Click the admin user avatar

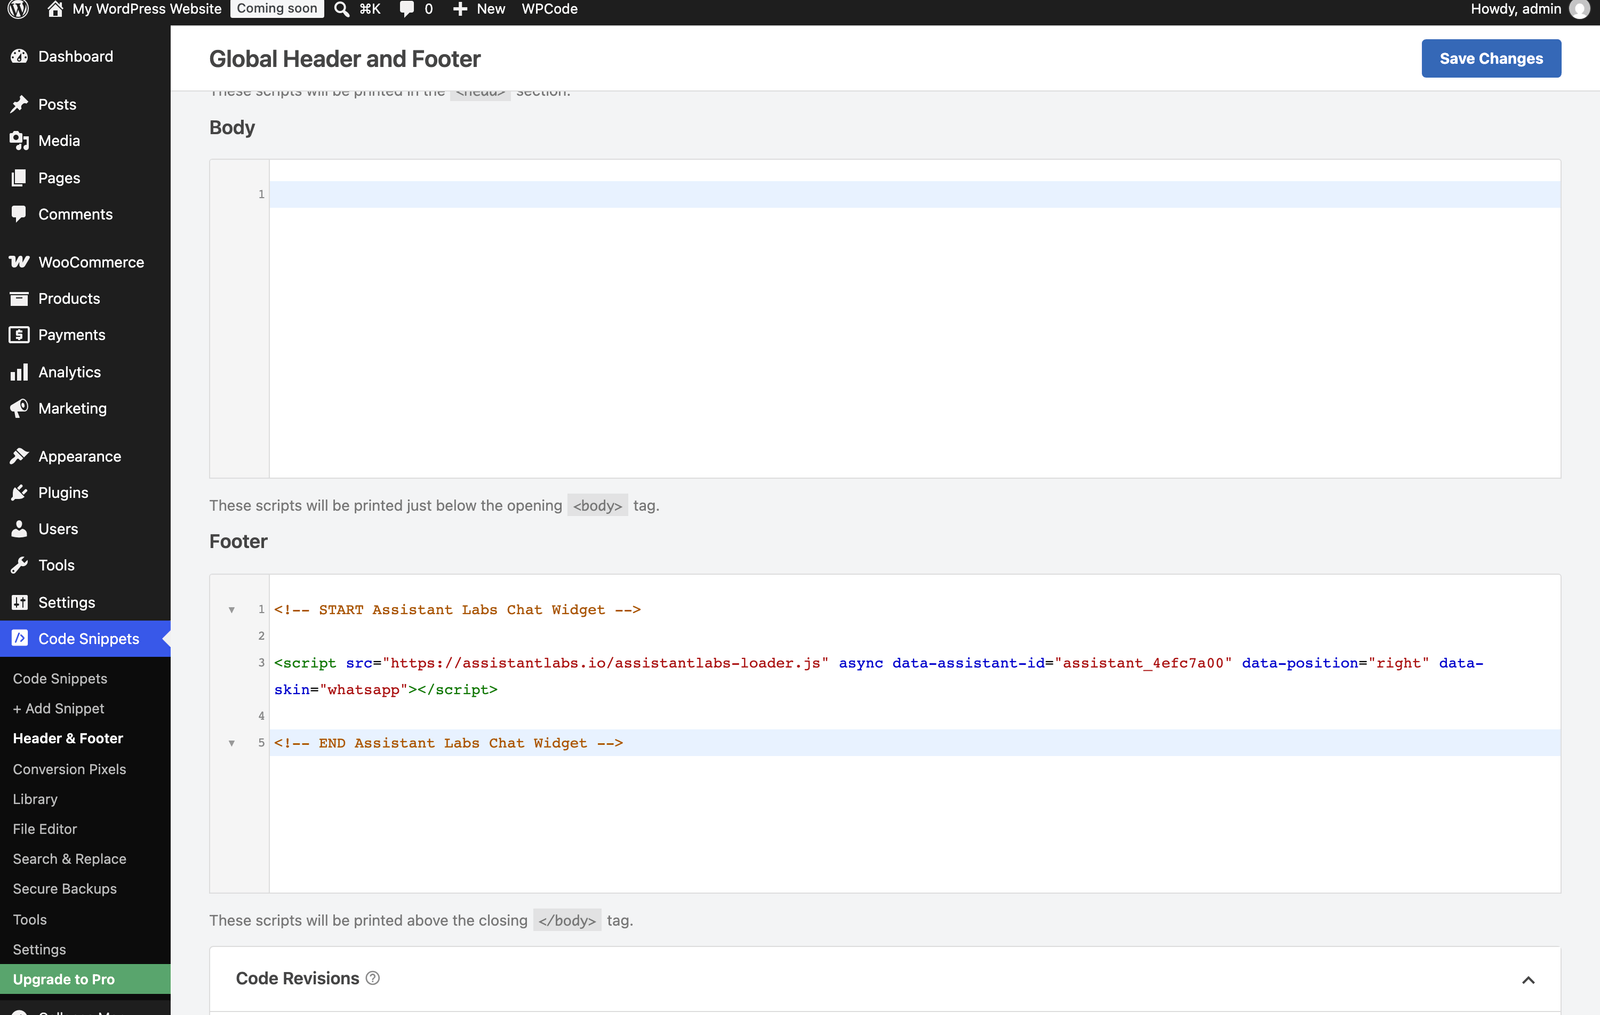click(x=1580, y=9)
